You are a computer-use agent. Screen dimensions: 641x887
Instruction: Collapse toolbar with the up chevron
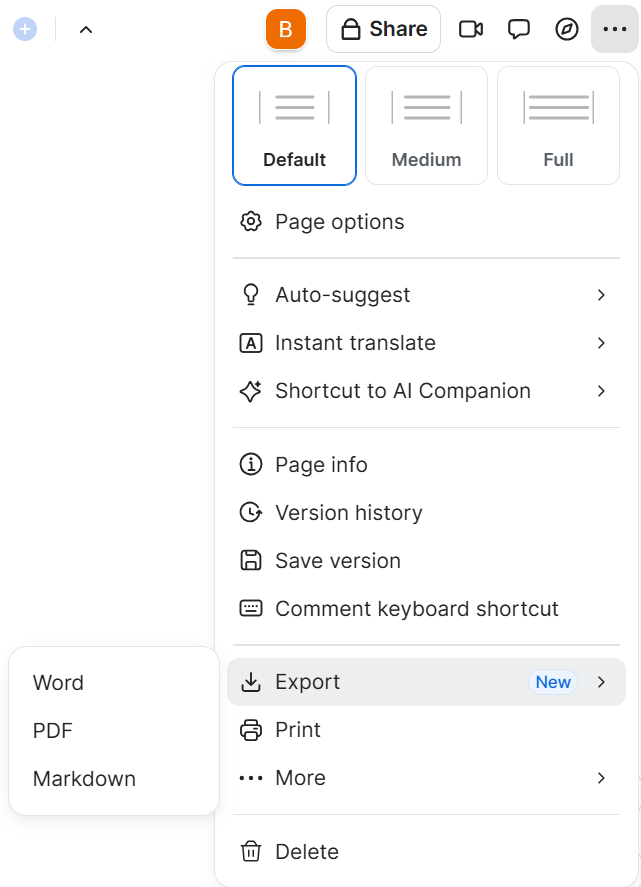(x=86, y=29)
